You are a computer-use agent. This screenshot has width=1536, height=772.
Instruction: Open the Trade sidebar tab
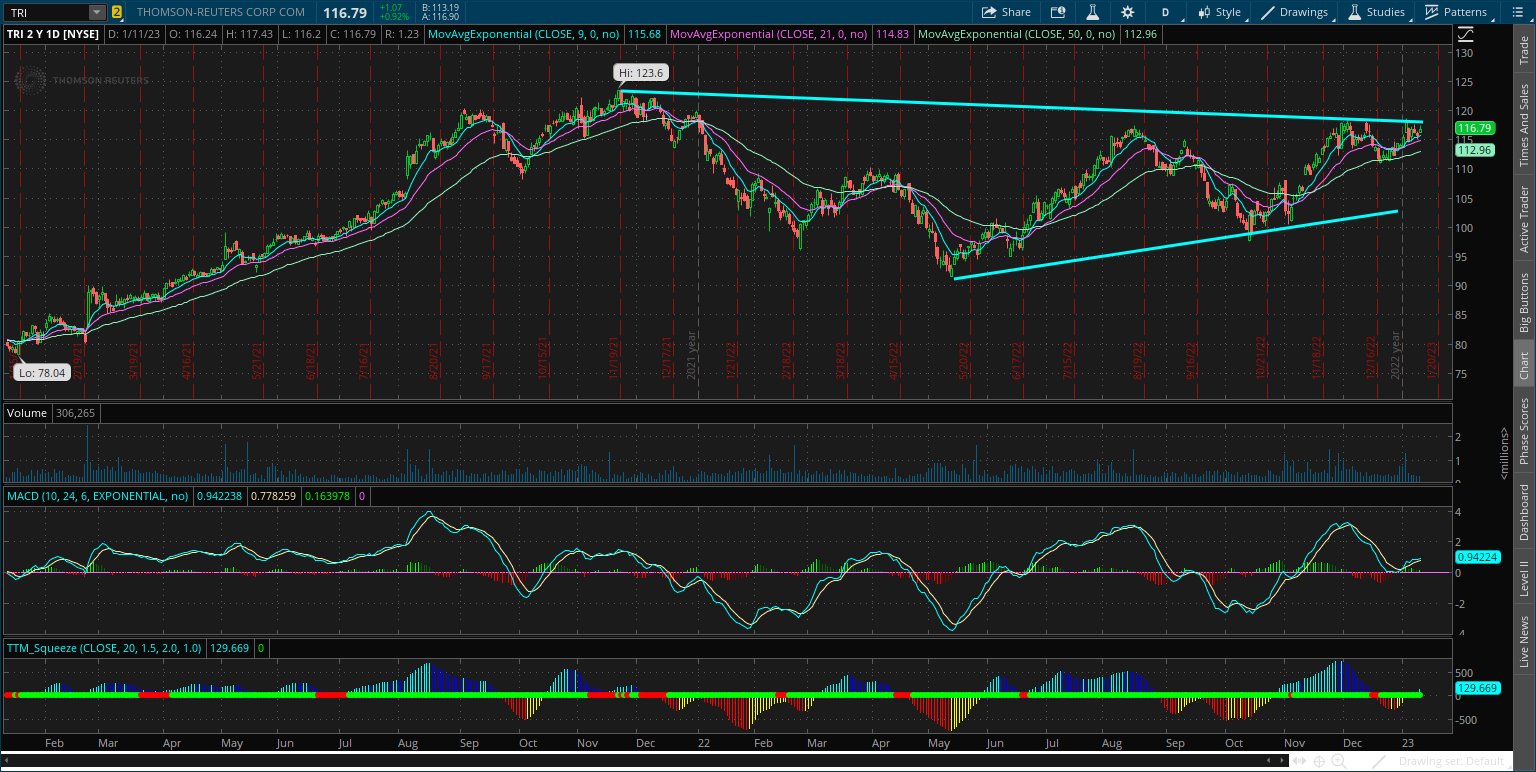point(1524,50)
